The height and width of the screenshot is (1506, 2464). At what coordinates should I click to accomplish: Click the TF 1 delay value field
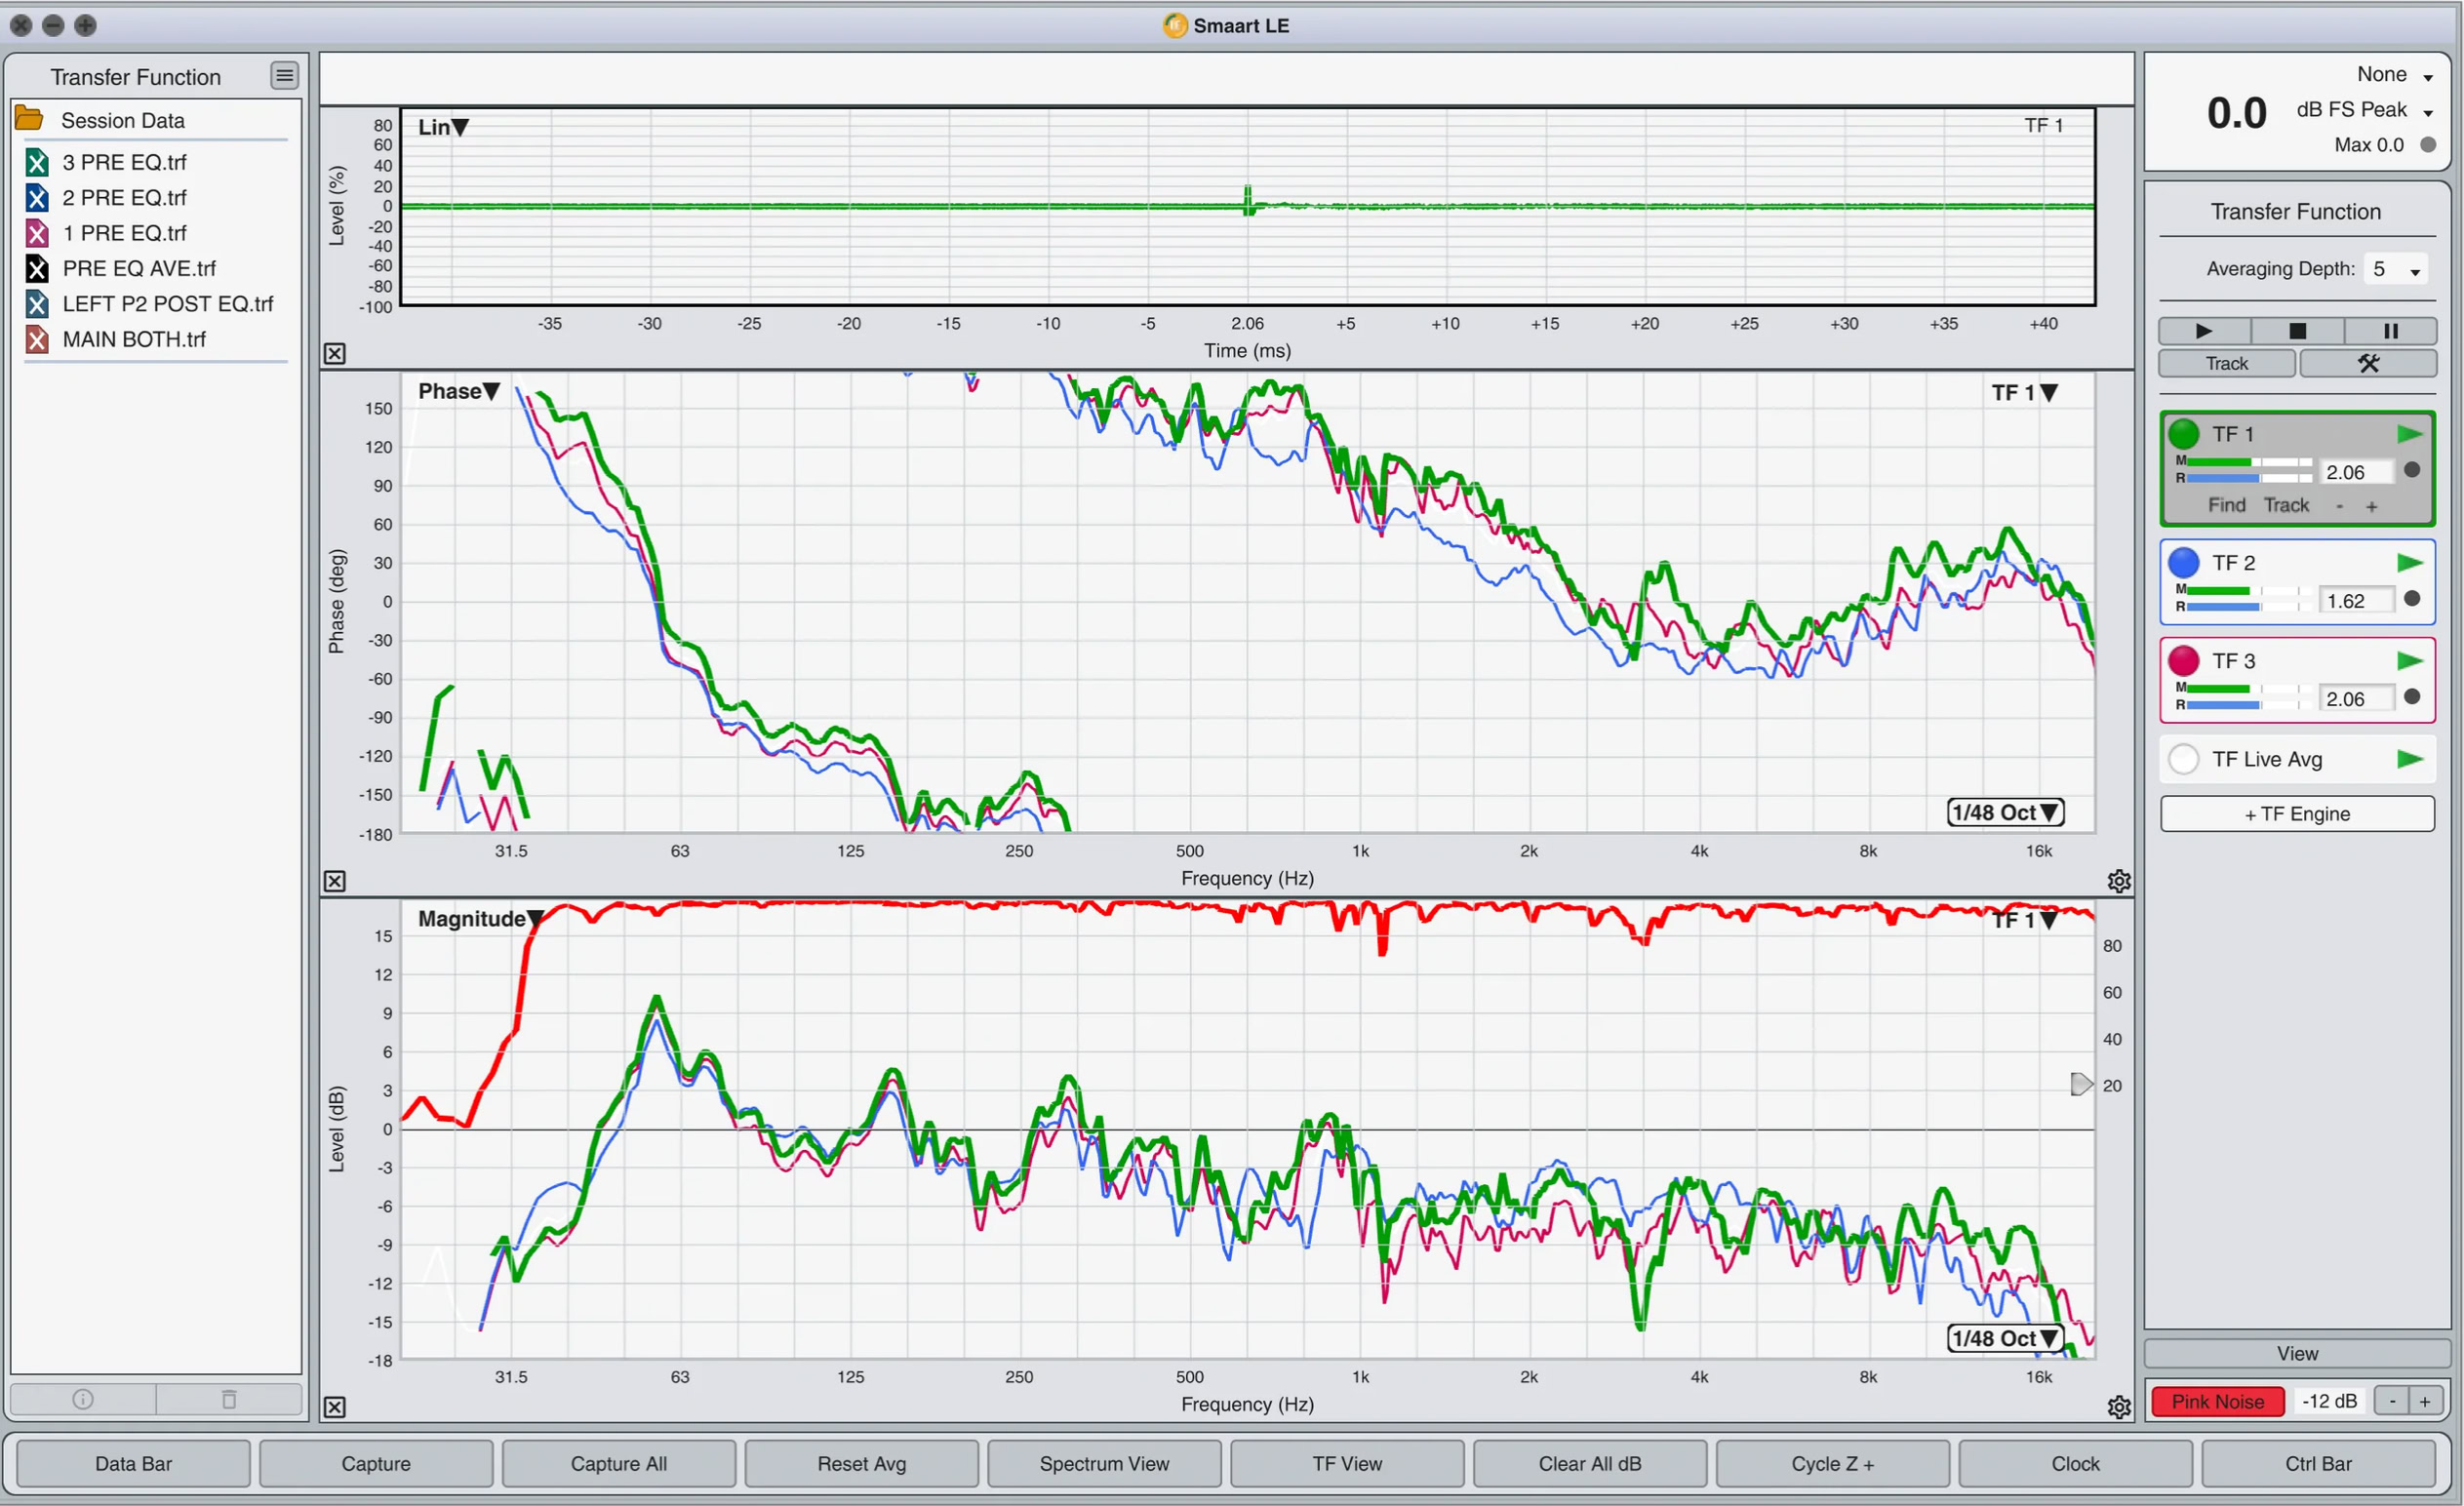point(2355,472)
